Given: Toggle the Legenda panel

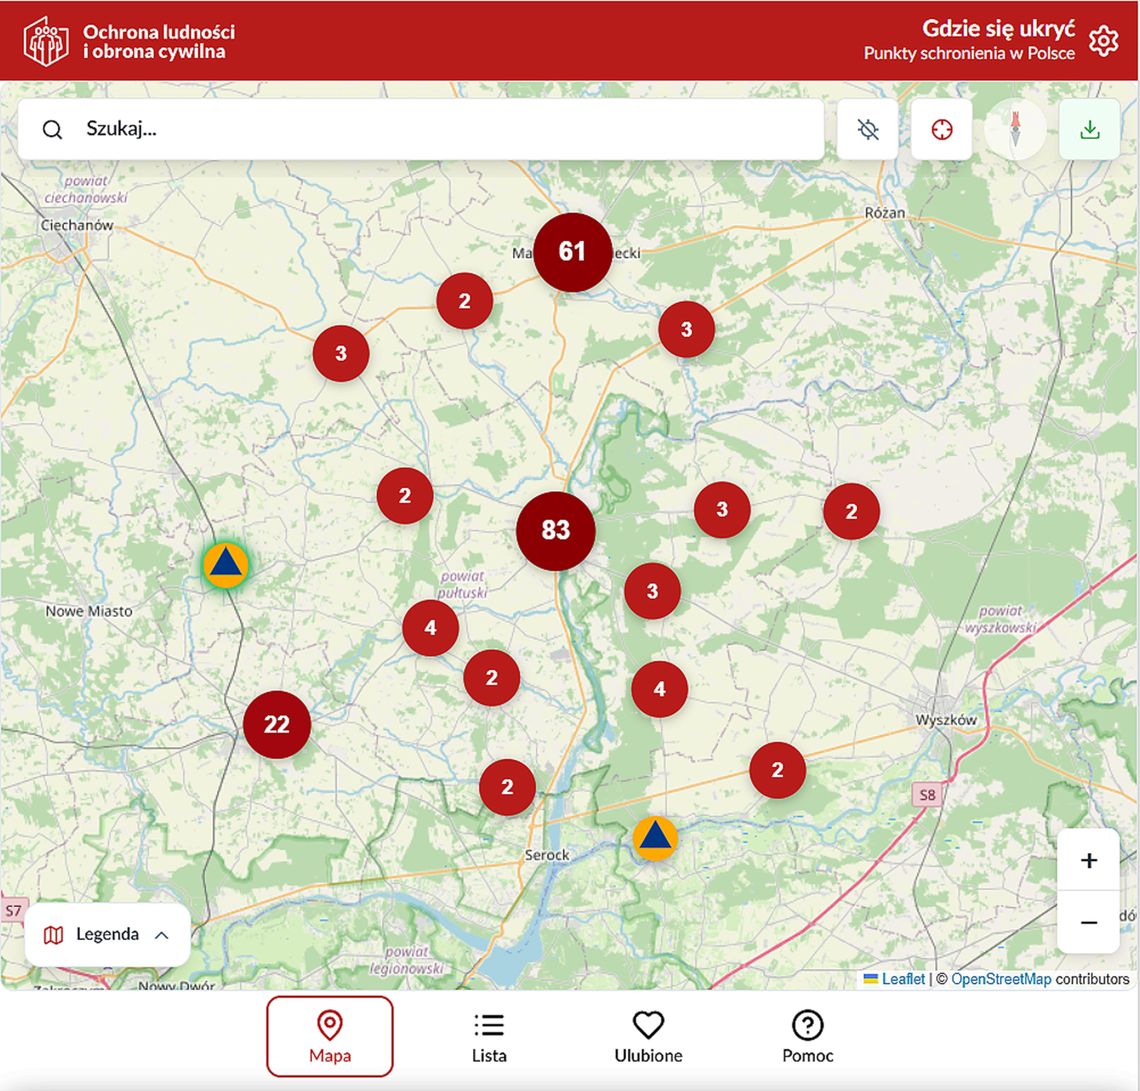Looking at the screenshot, I should [x=106, y=934].
